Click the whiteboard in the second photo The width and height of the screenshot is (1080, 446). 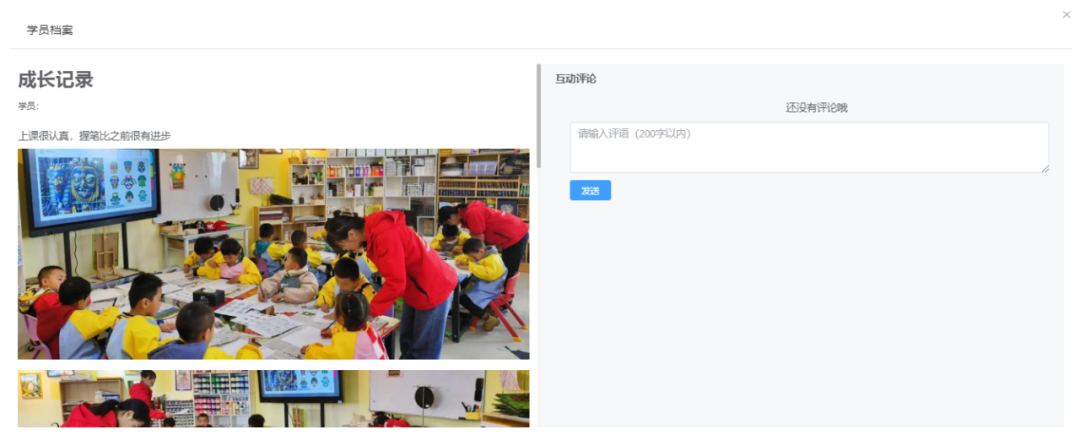[426, 395]
